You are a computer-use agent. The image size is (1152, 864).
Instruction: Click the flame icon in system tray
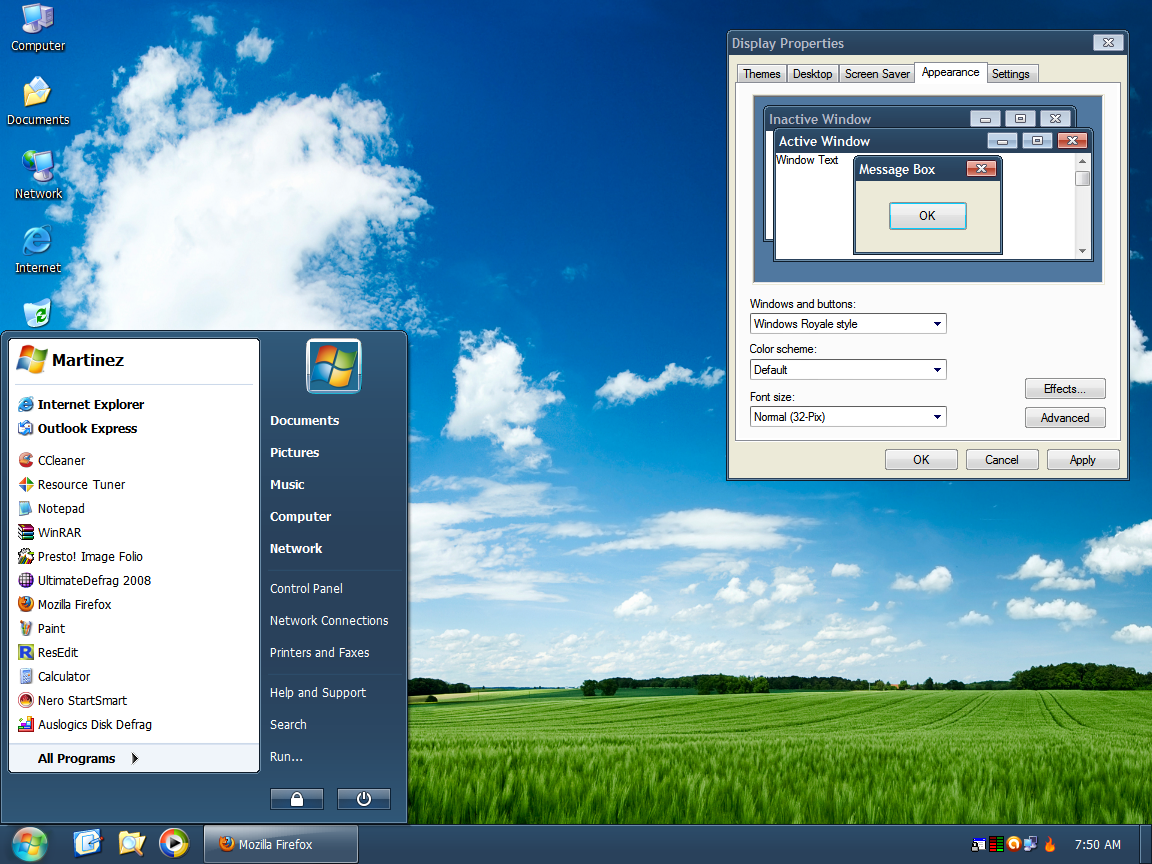pos(1049,844)
